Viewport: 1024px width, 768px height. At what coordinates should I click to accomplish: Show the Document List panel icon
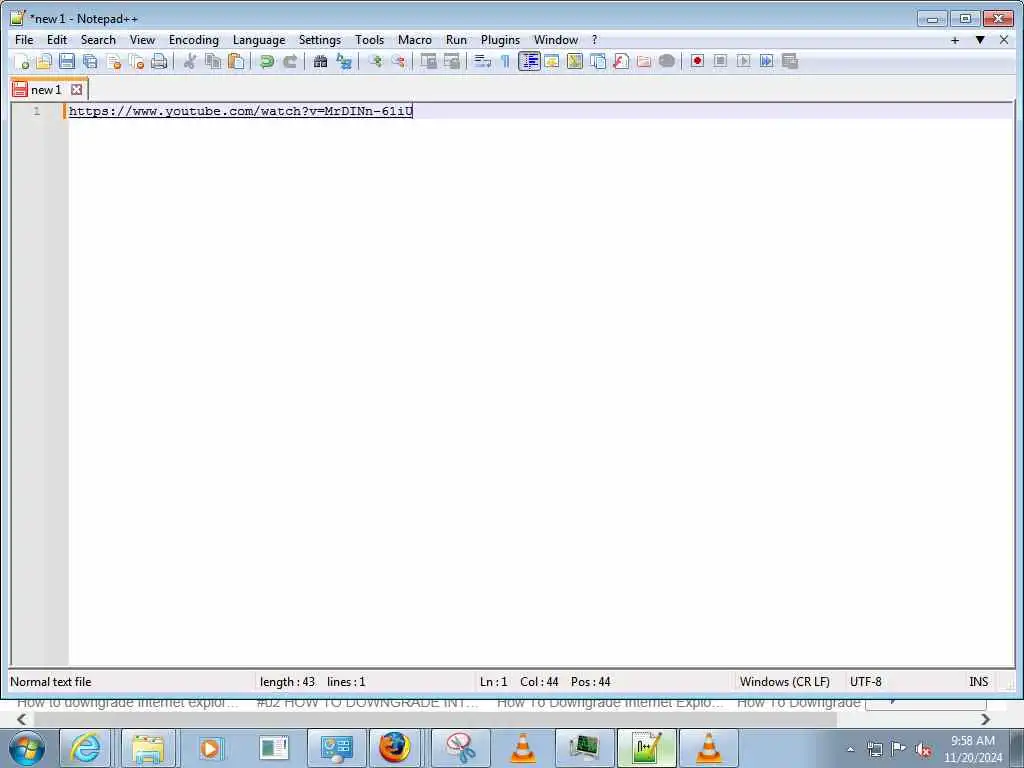[598, 61]
